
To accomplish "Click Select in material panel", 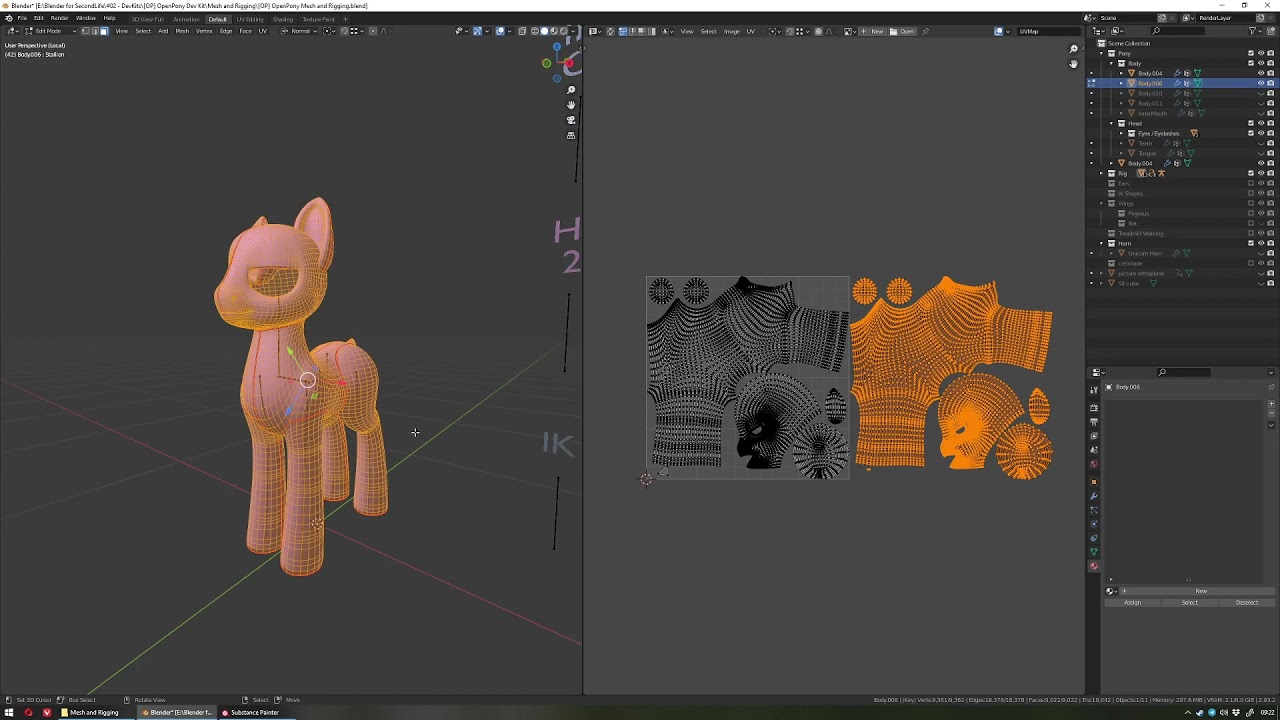I will [x=1189, y=603].
